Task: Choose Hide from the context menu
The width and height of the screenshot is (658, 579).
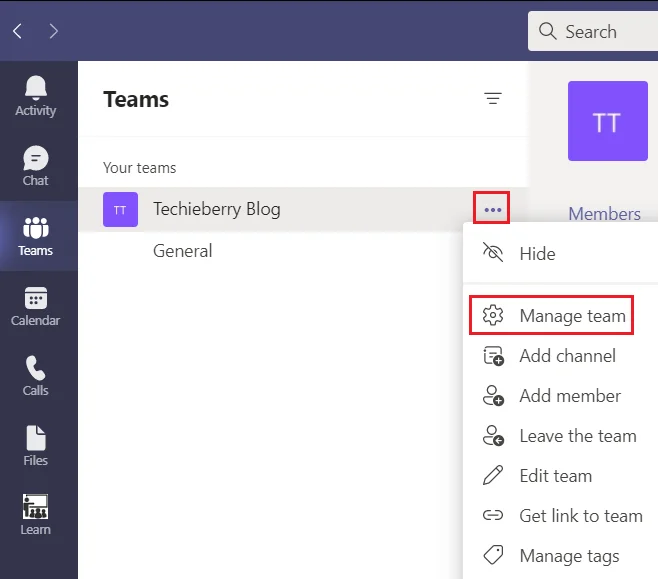Action: (560, 254)
